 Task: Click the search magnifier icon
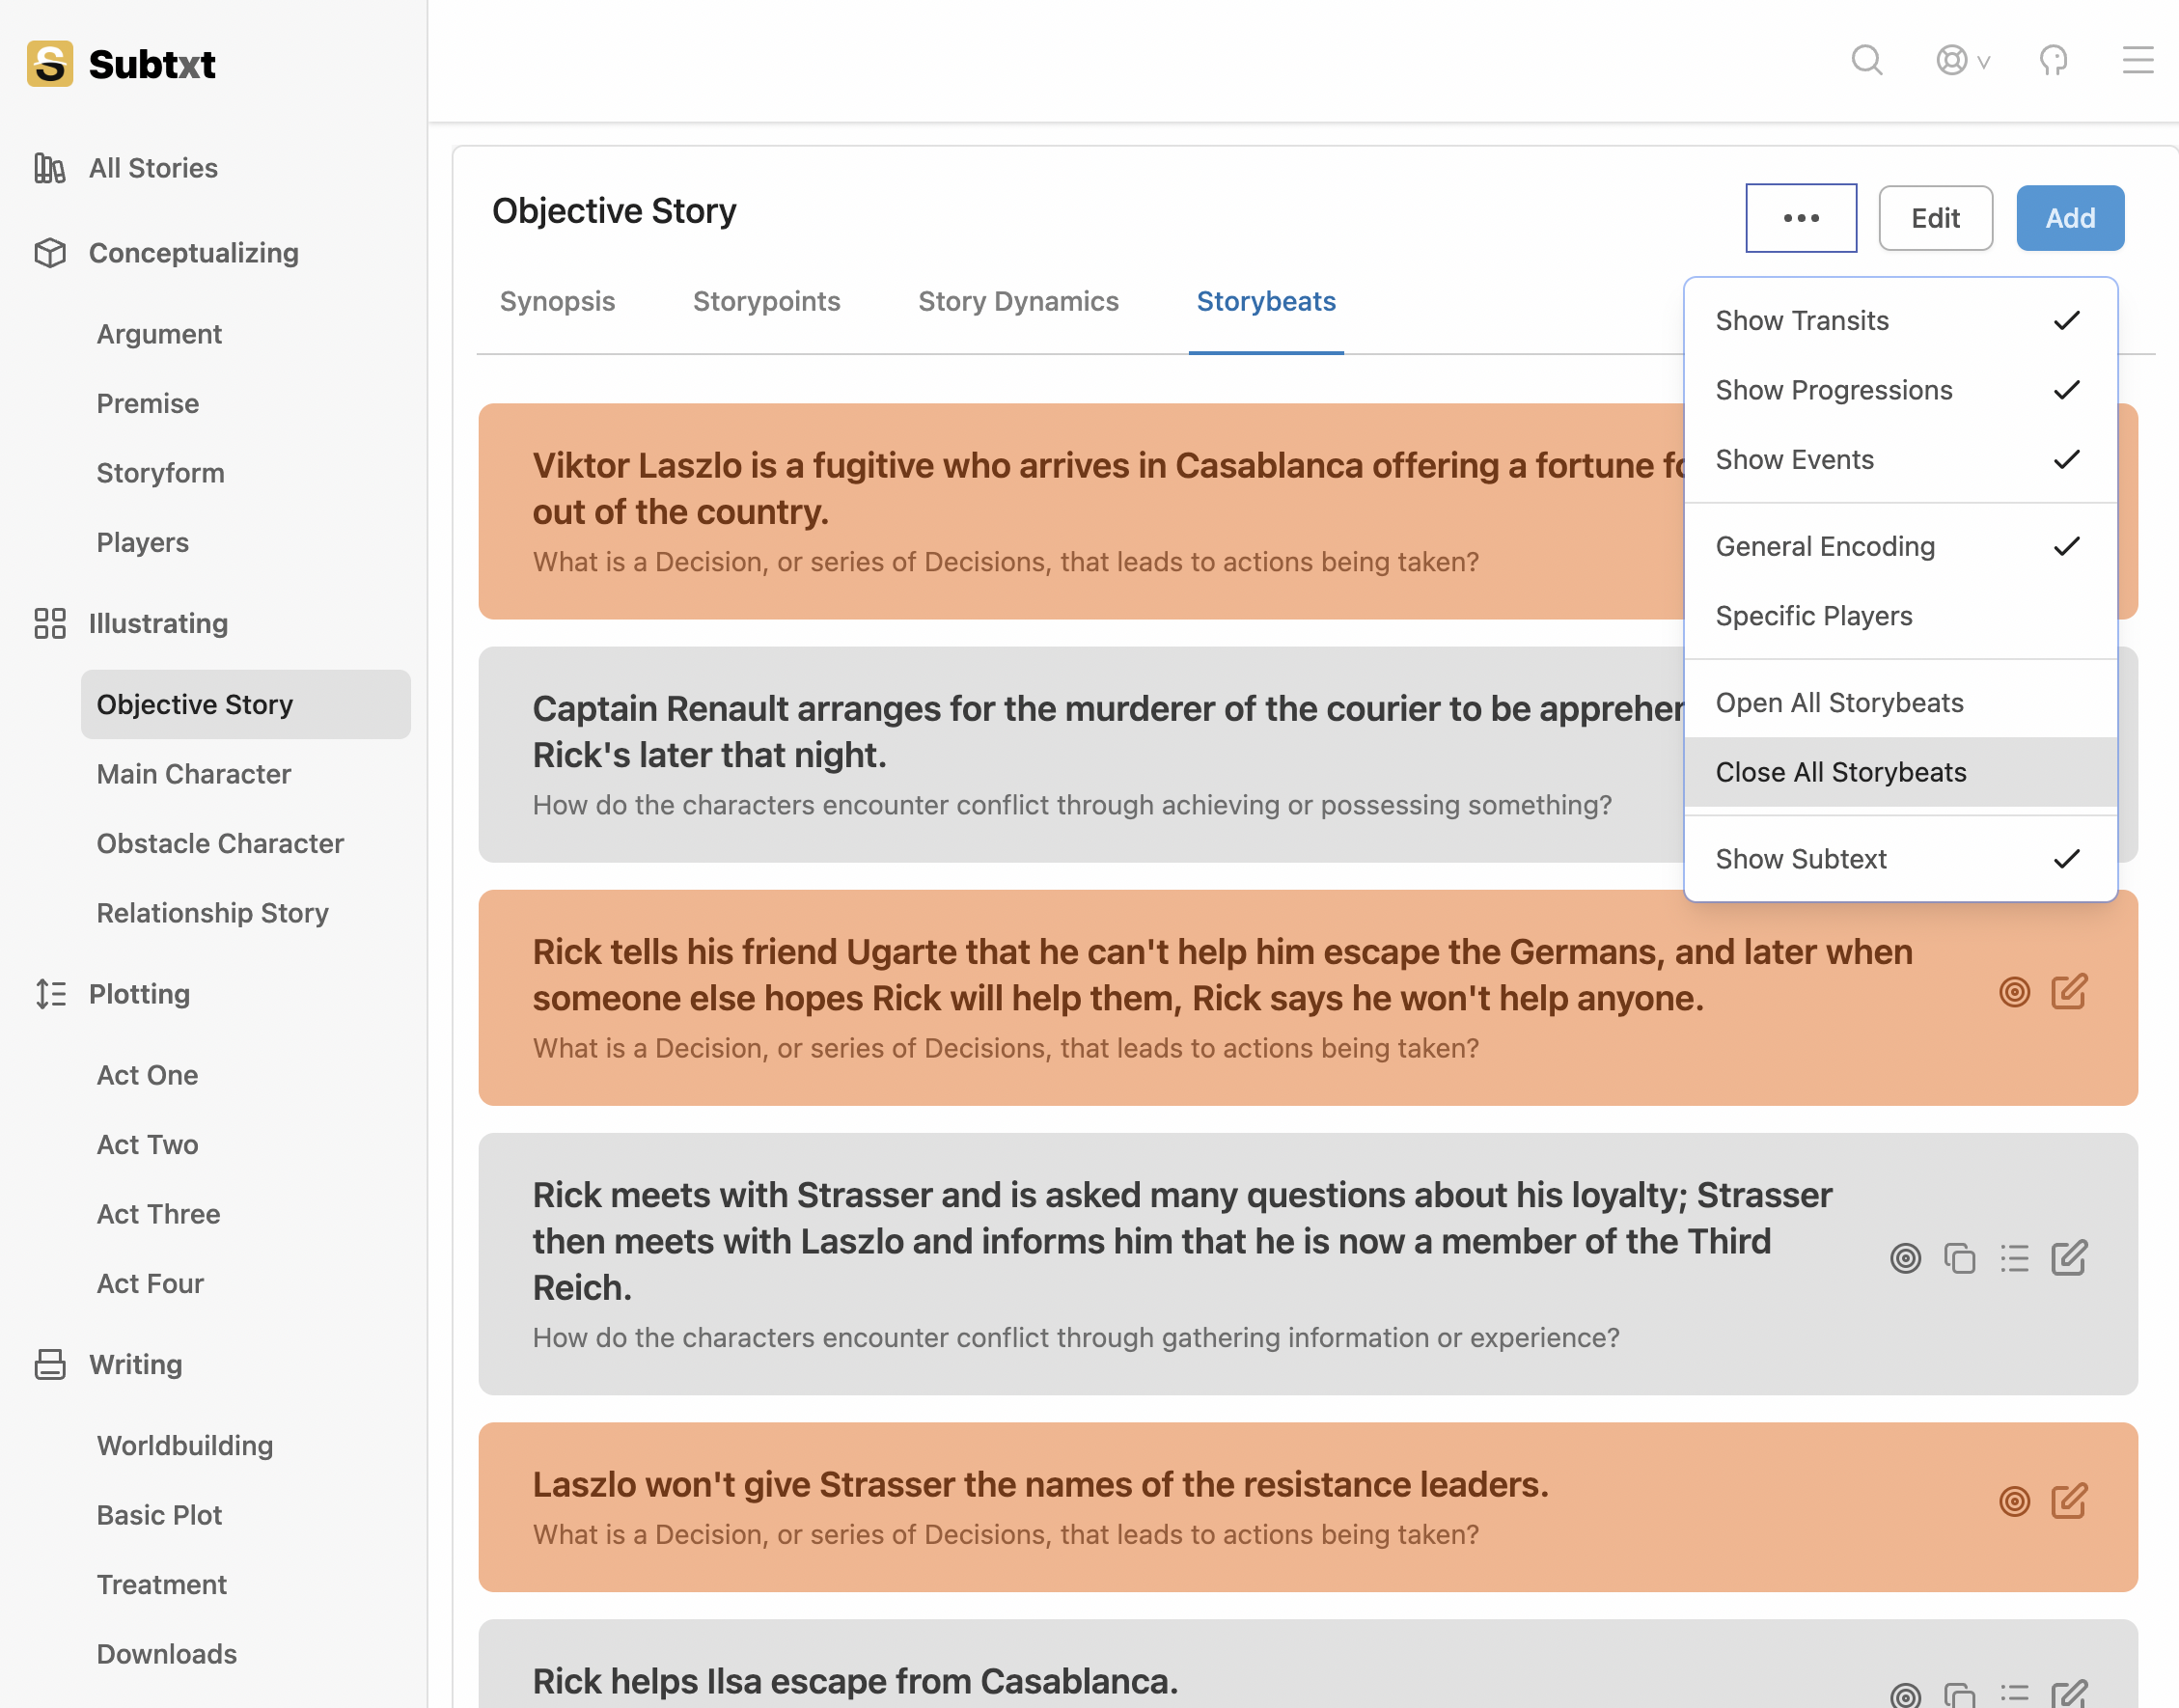1866,61
